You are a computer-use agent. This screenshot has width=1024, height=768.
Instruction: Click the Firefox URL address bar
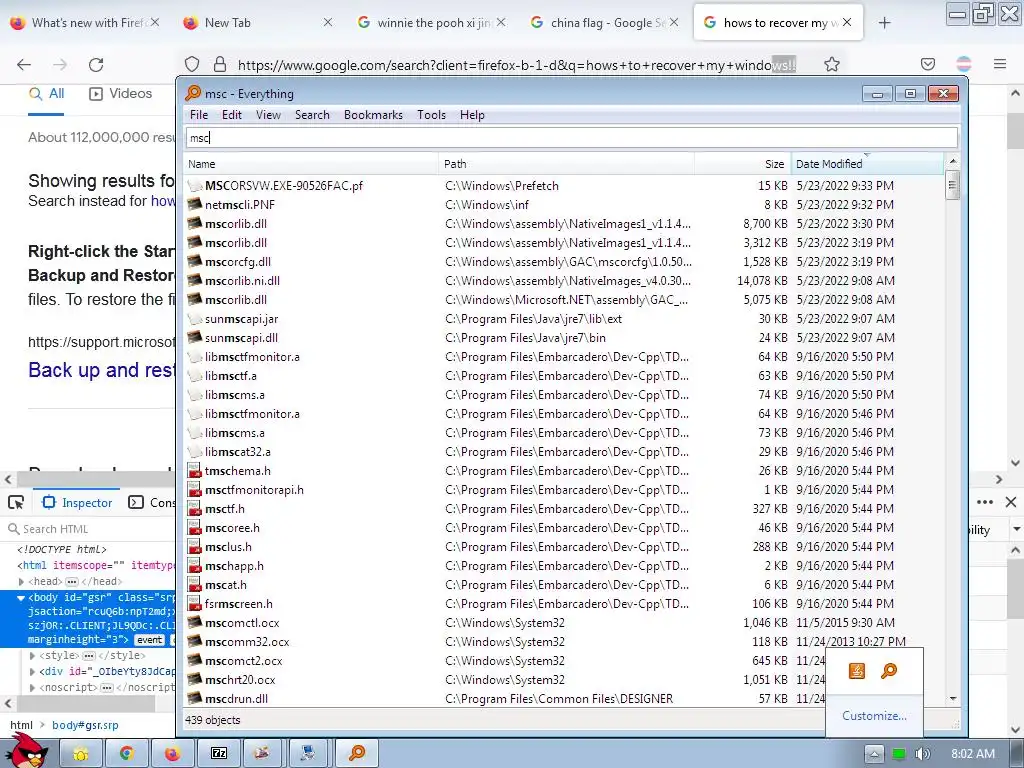coord(517,65)
